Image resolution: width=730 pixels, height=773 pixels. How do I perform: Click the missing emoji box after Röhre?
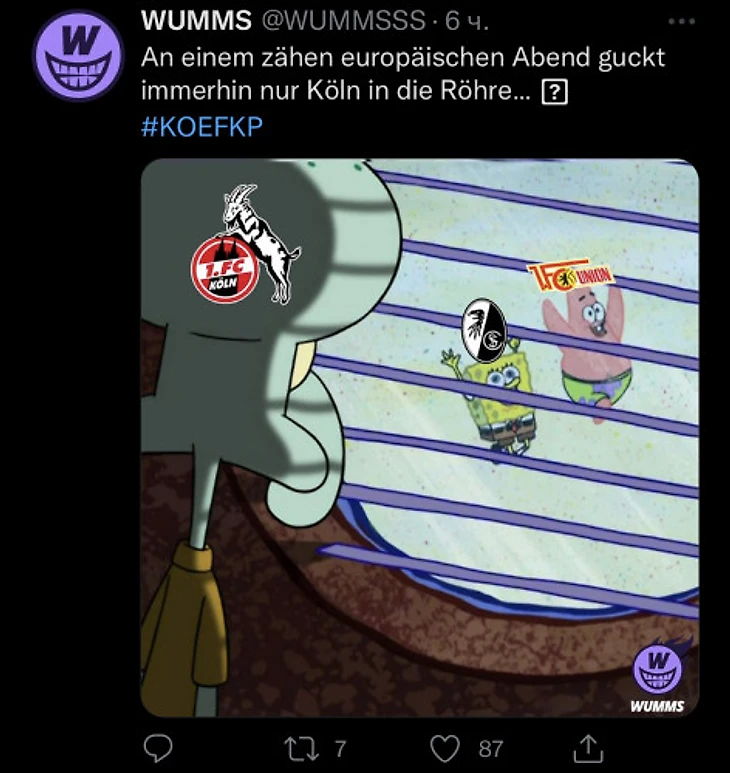[x=555, y=92]
